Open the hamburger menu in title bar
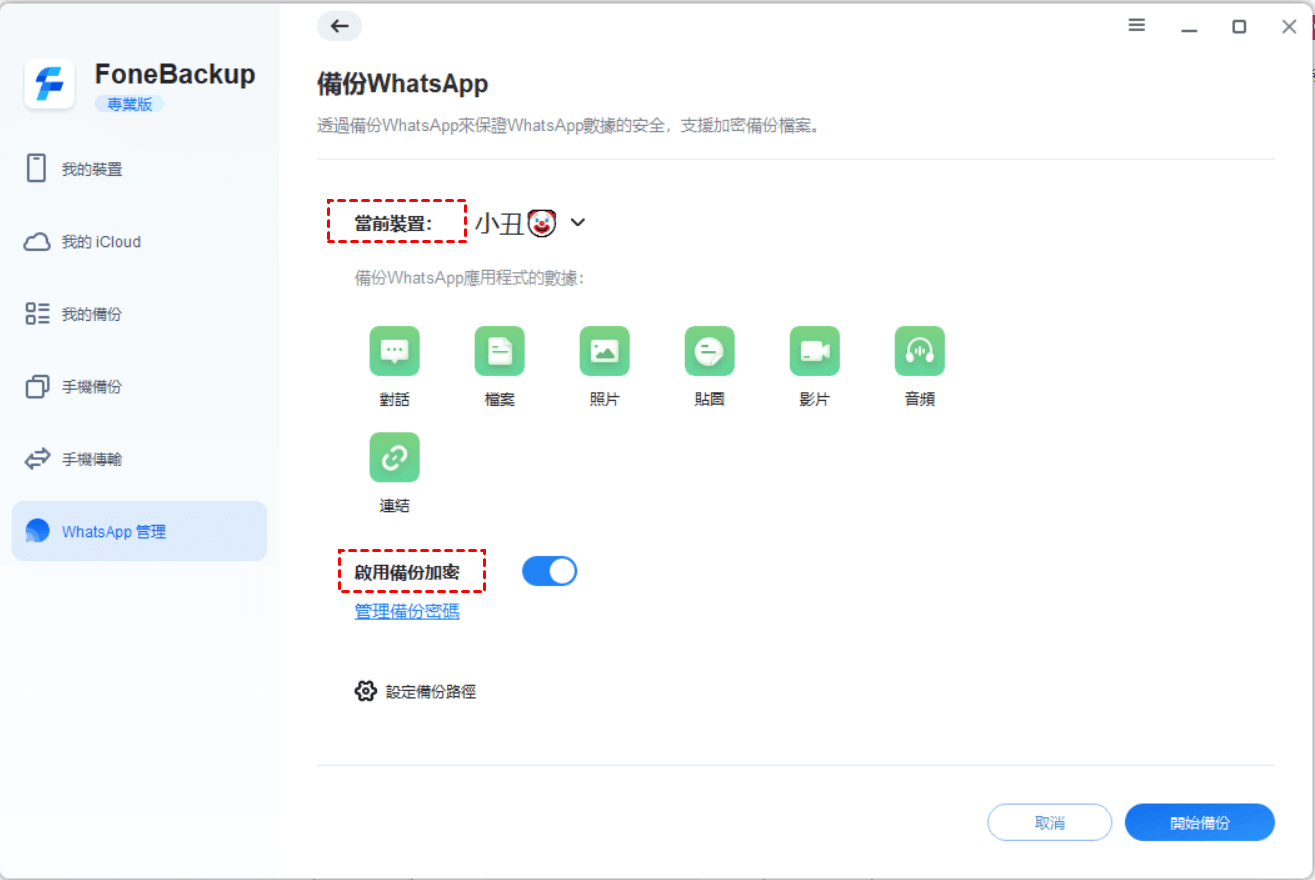Image resolution: width=1315 pixels, height=880 pixels. pos(1137,26)
